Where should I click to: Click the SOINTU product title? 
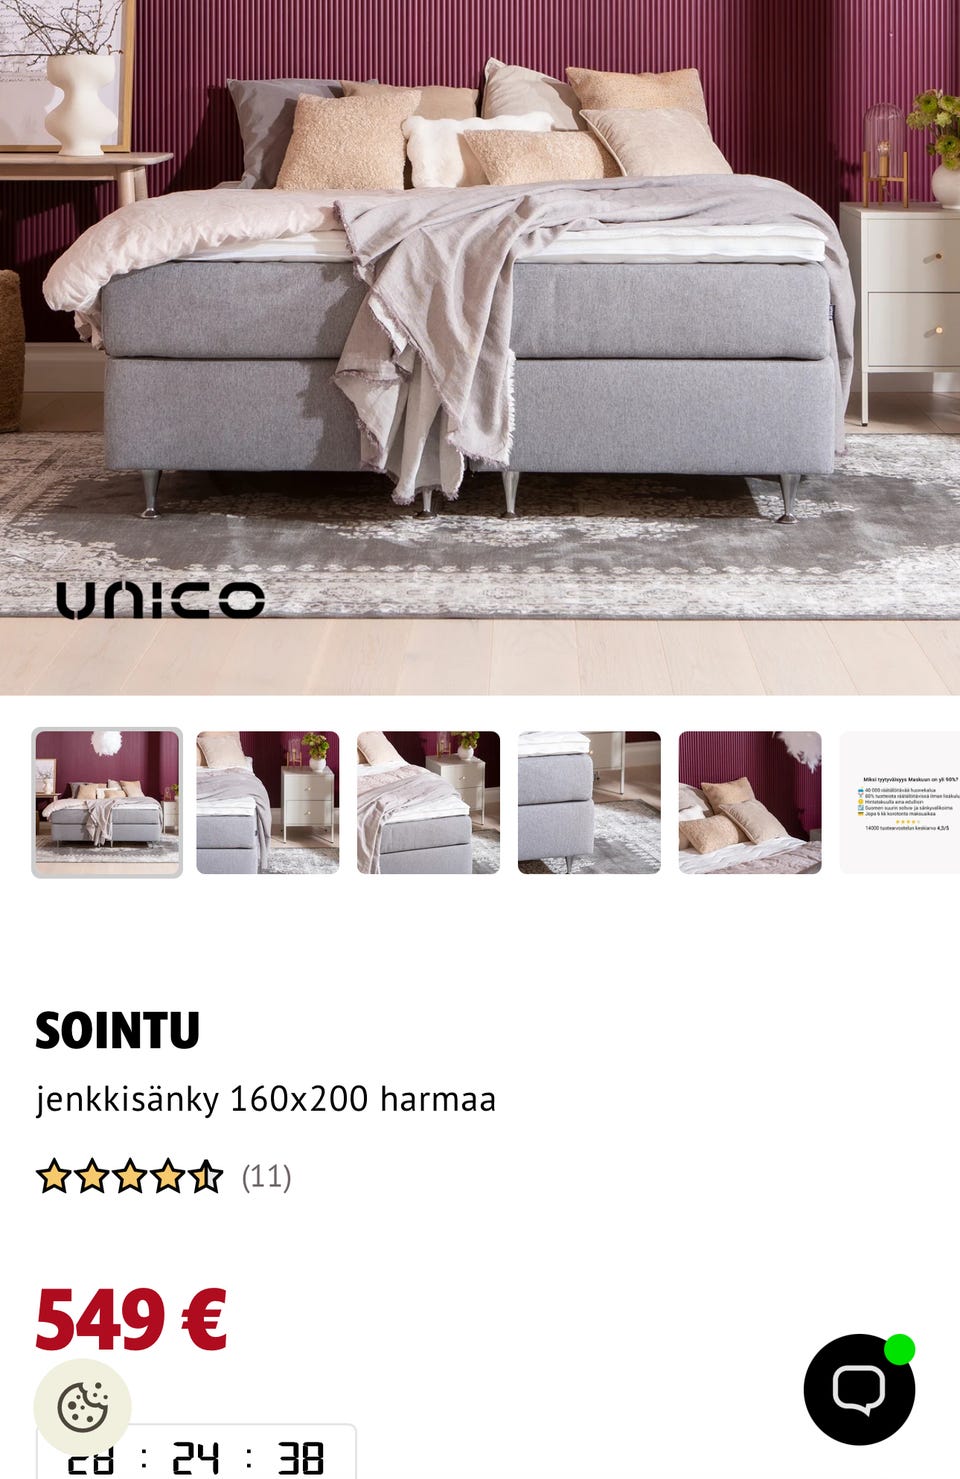tap(118, 1031)
